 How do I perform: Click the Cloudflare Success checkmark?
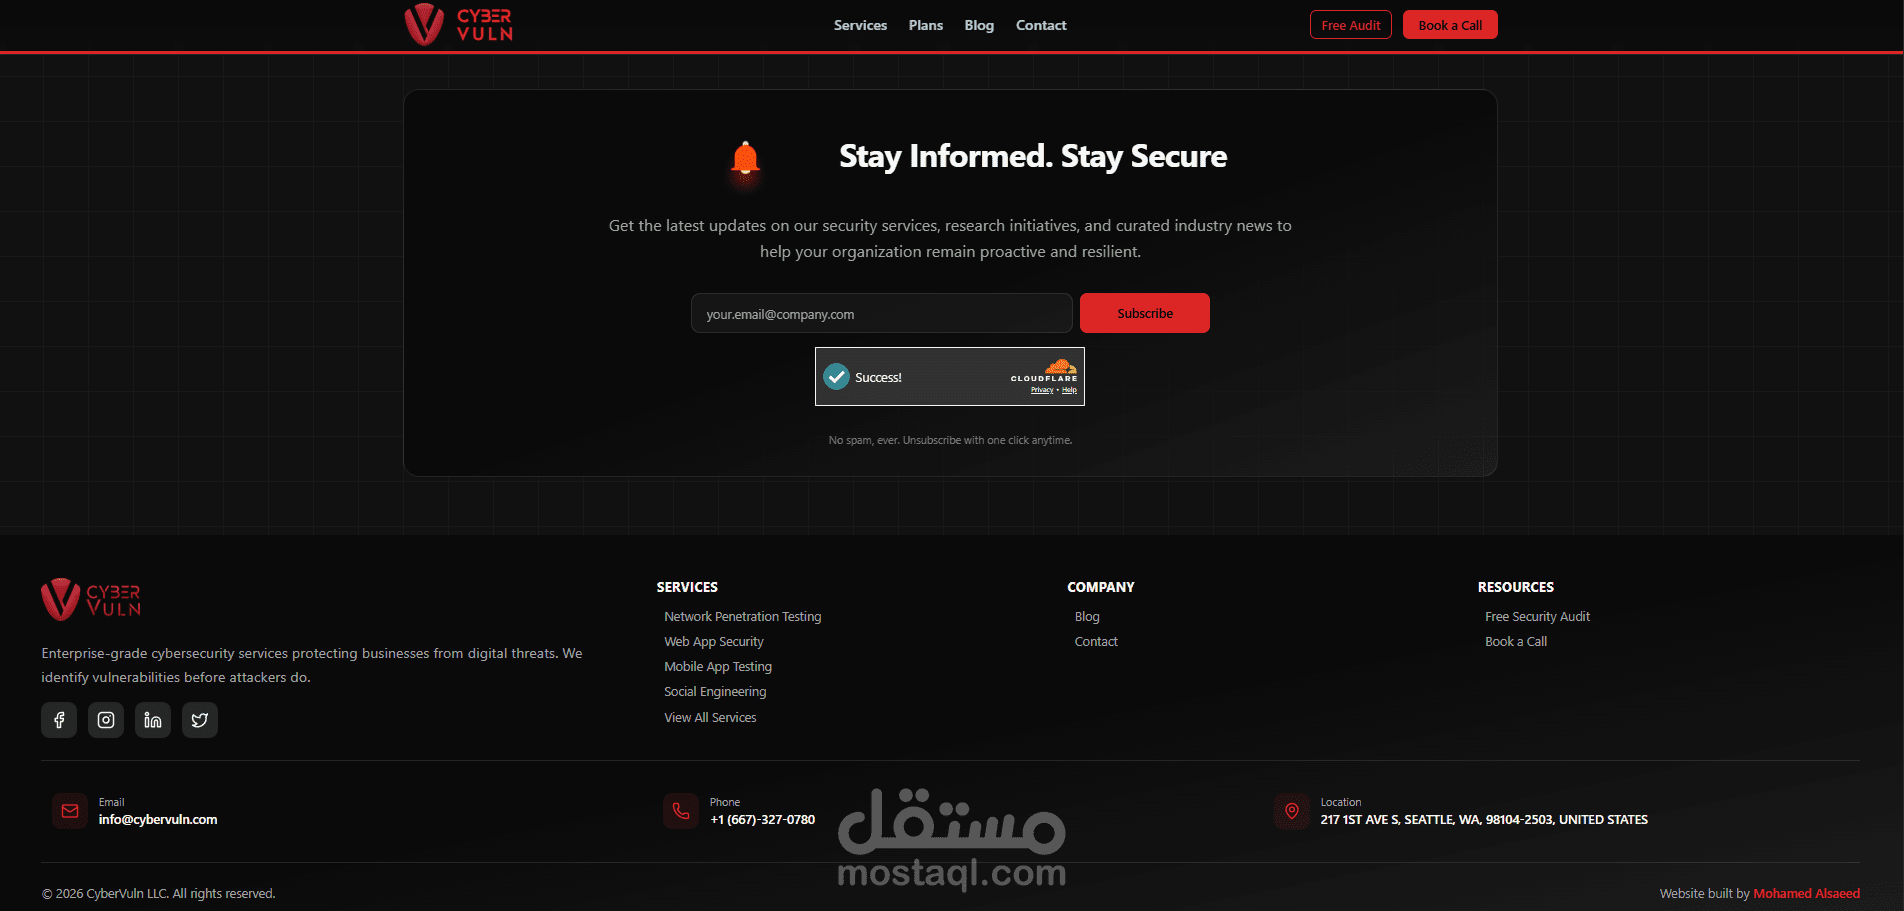[x=837, y=377]
